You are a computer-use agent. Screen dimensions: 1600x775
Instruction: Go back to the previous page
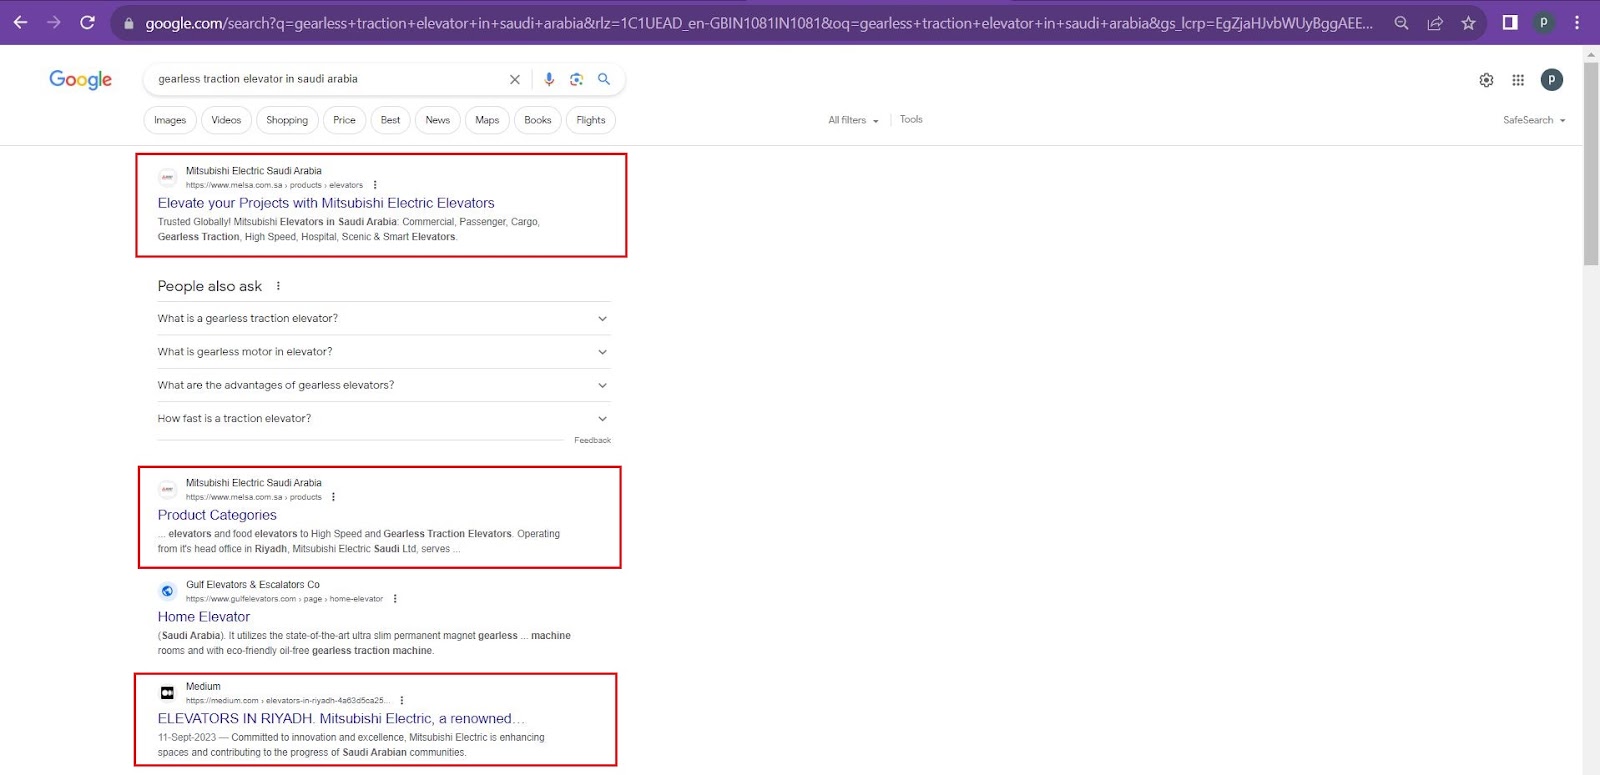click(20, 22)
